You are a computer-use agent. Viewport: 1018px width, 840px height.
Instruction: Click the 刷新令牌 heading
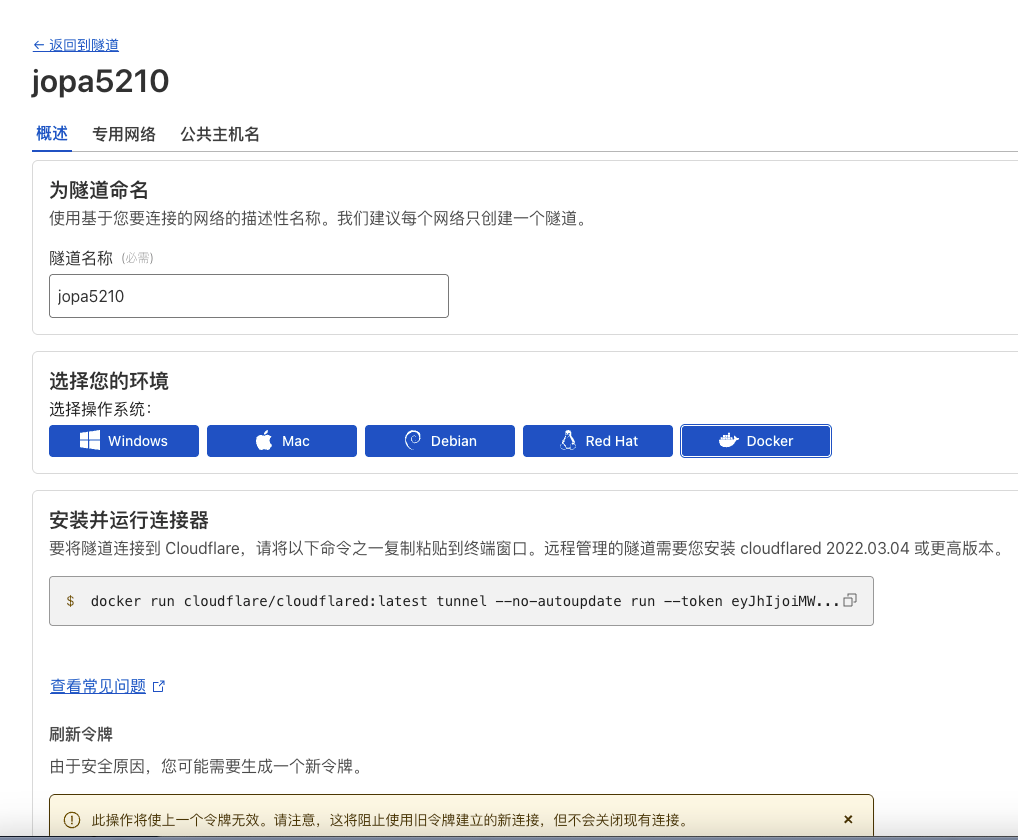point(81,734)
